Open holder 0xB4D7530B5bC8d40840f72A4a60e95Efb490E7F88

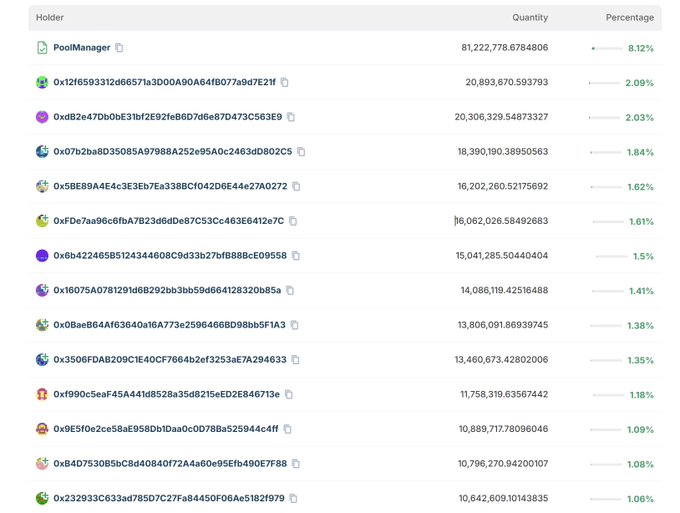[170, 464]
